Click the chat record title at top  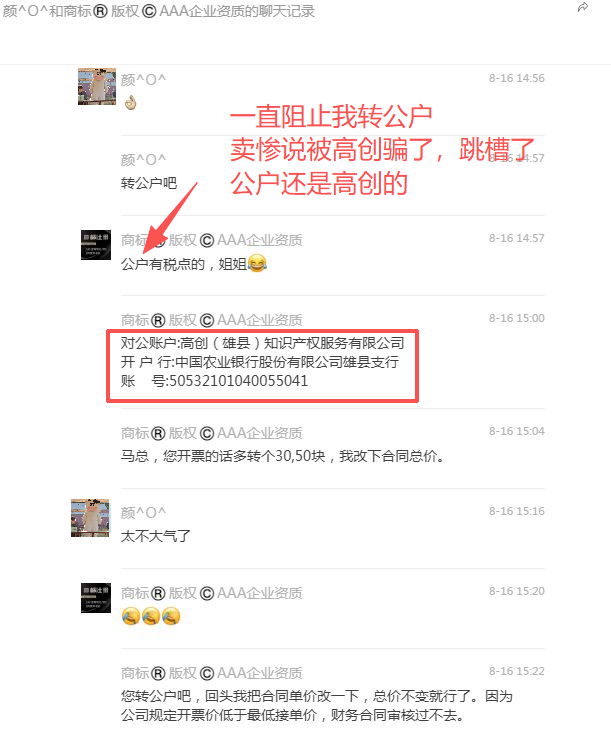point(159,11)
